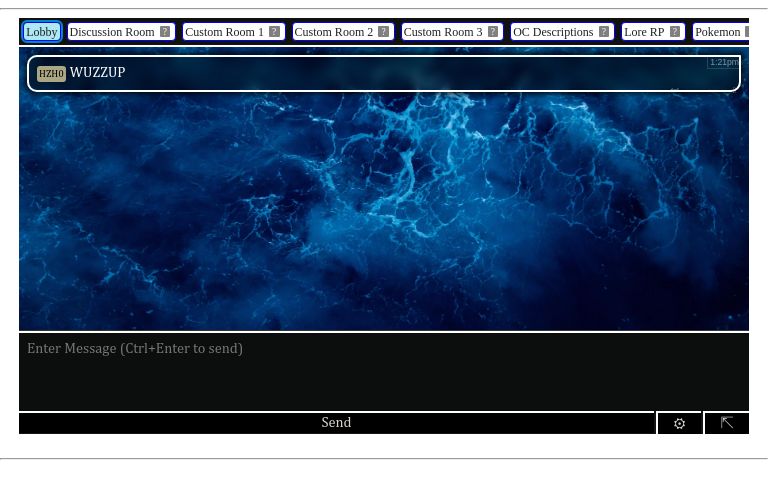
Task: Select the Custom Room 1 tab
Action: 224,32
